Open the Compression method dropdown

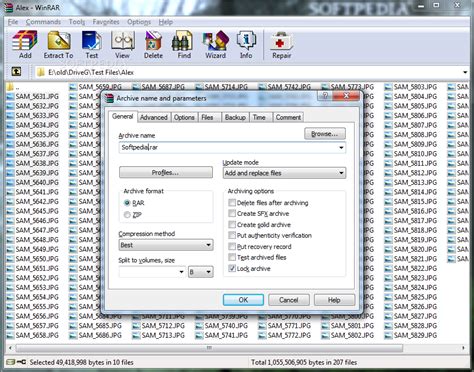[166, 245]
